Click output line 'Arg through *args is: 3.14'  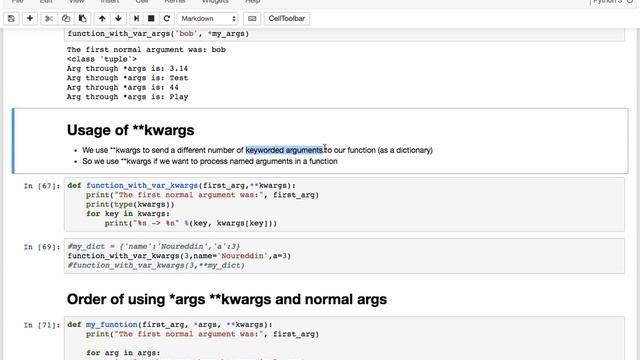[x=127, y=69]
